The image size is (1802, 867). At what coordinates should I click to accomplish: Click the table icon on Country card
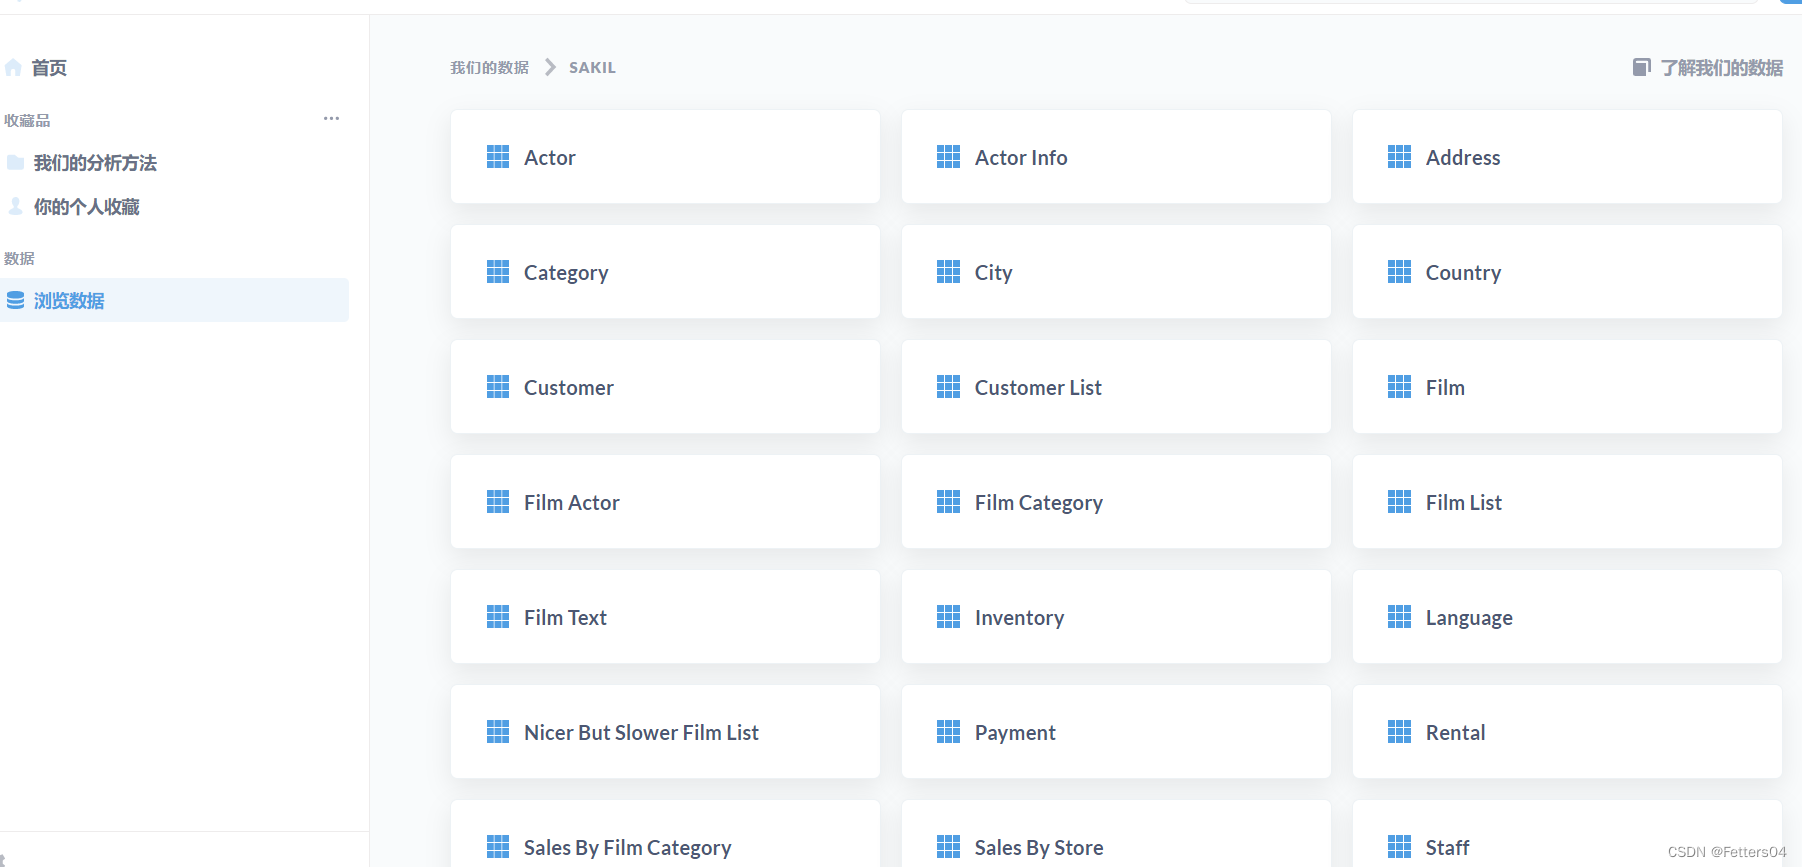(1399, 272)
